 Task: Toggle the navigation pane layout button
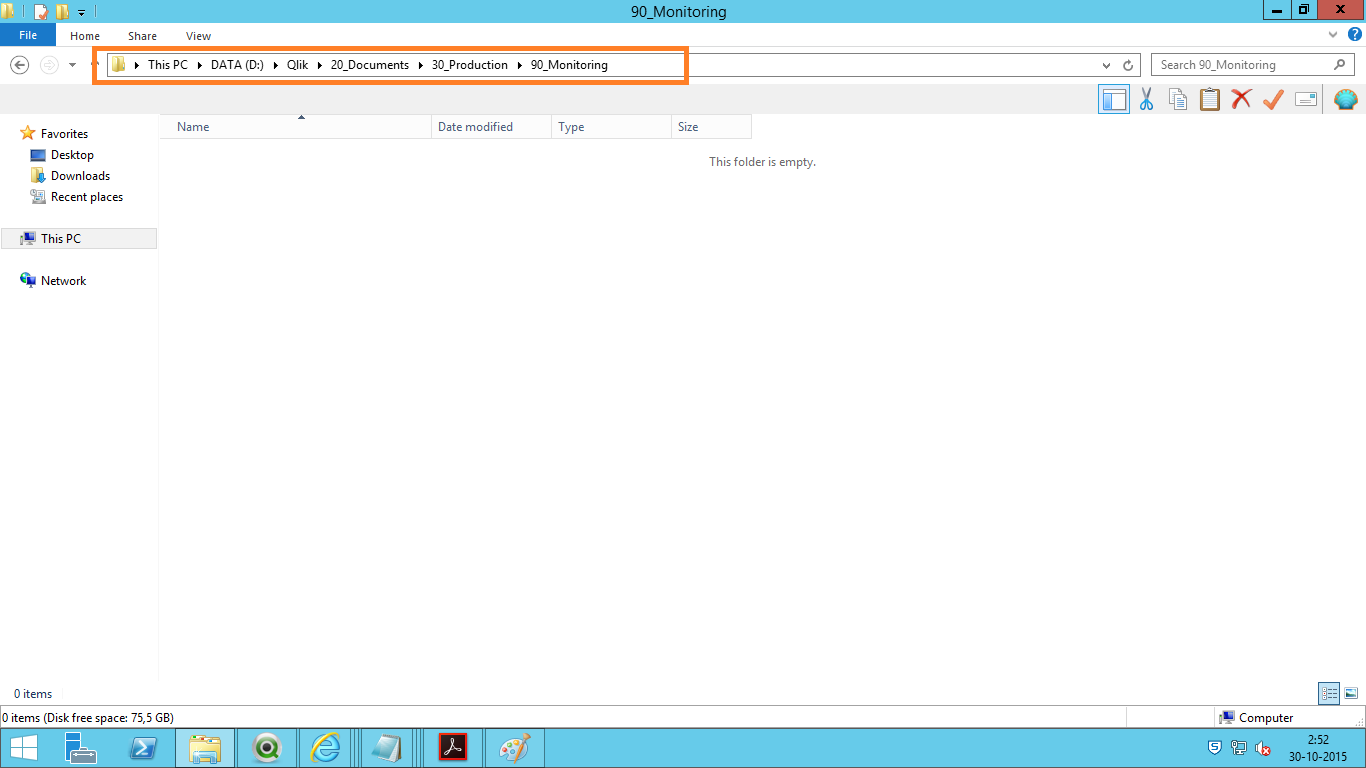(1114, 99)
